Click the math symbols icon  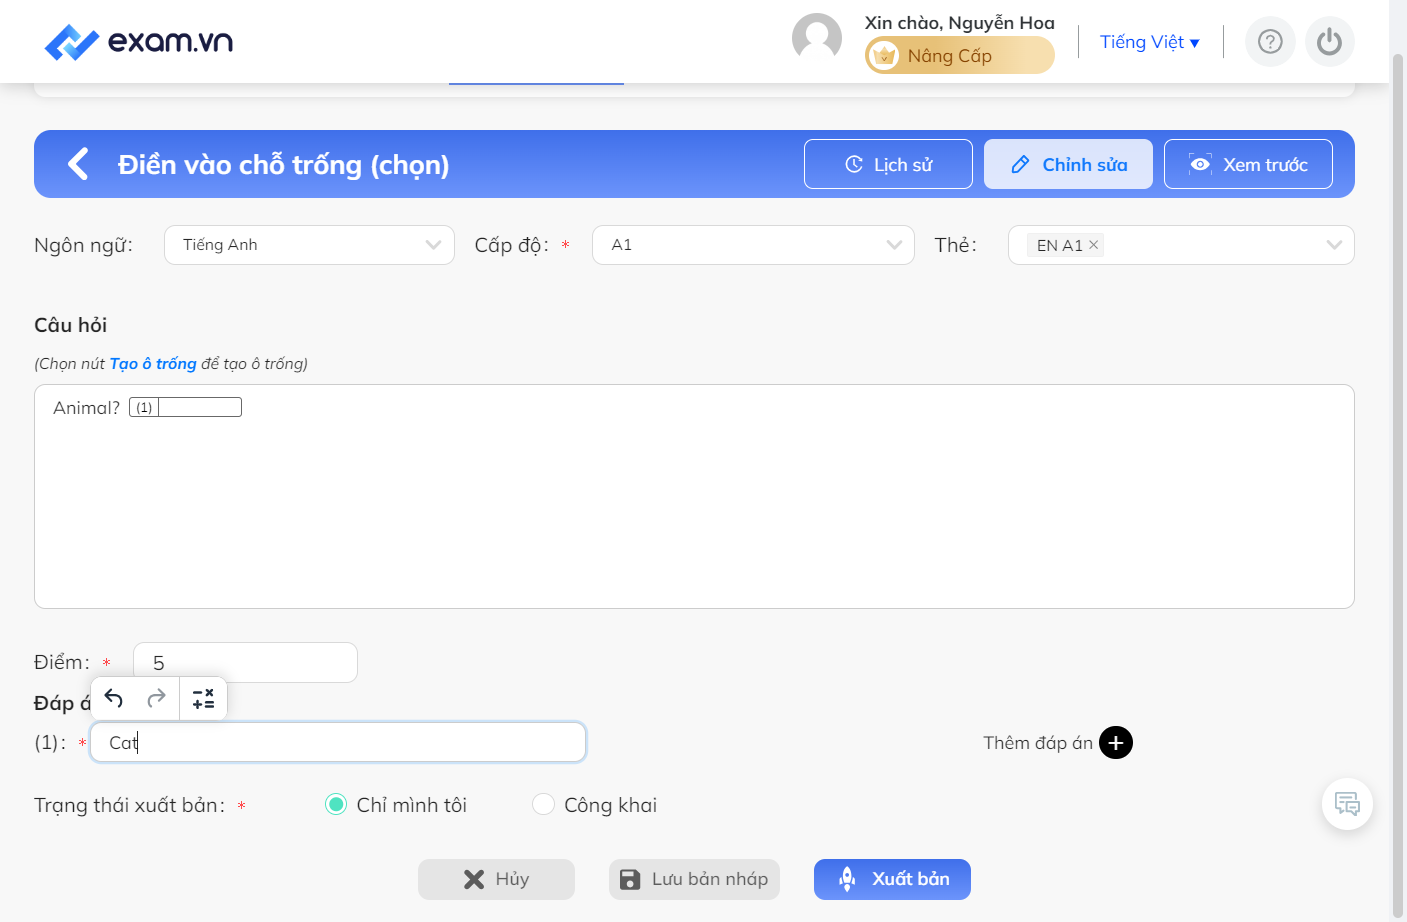203,698
